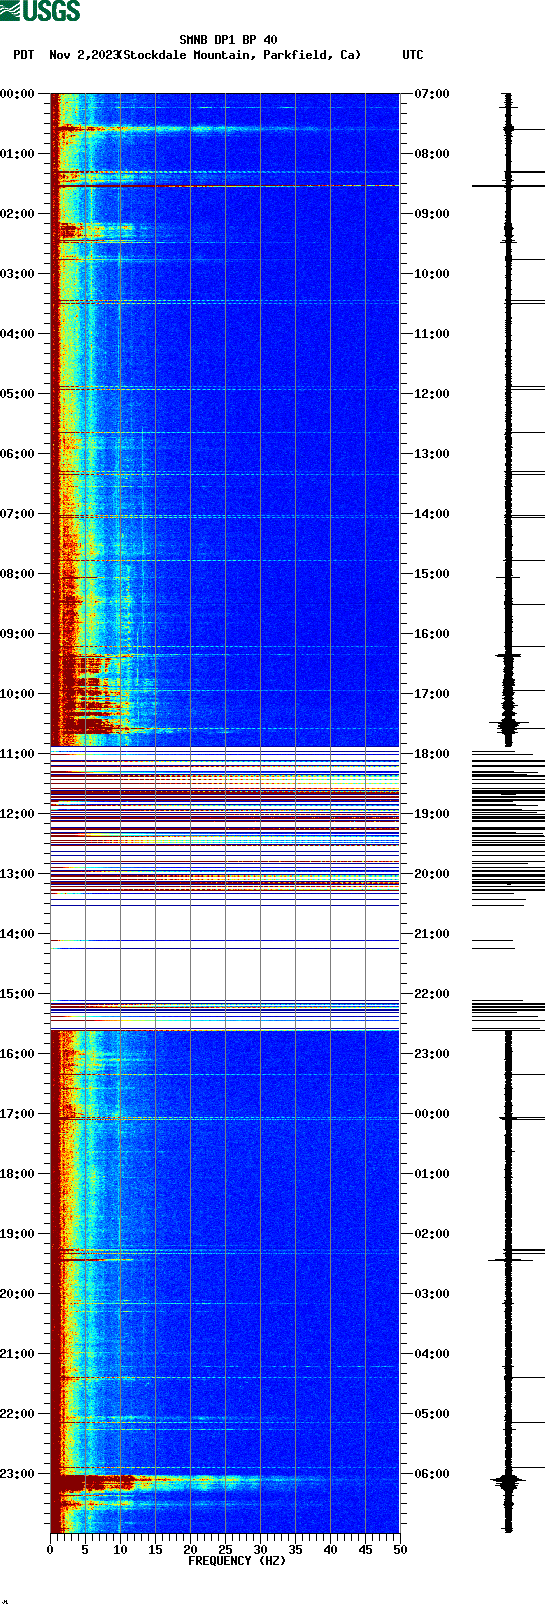
Task: Click the 10:00 UTC time label on the right axis
Action: click(431, 274)
